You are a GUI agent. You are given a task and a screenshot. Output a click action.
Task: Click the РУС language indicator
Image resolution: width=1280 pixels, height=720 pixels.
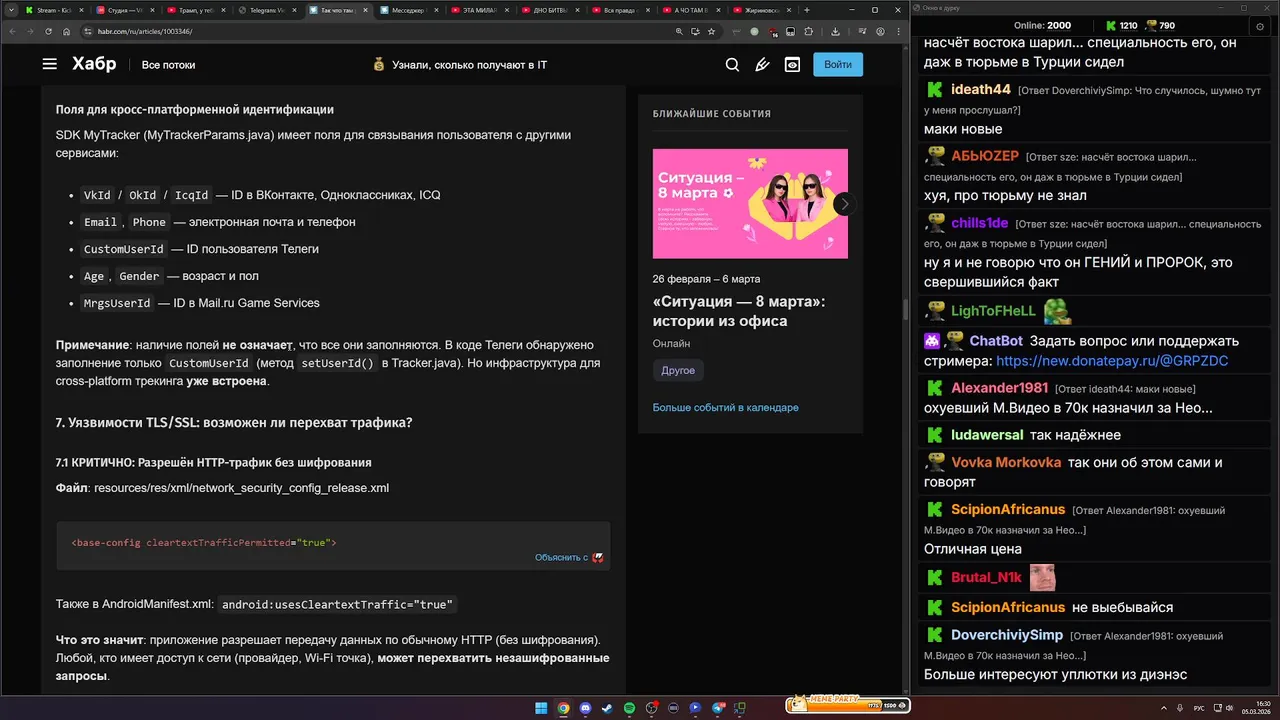click(1199, 708)
